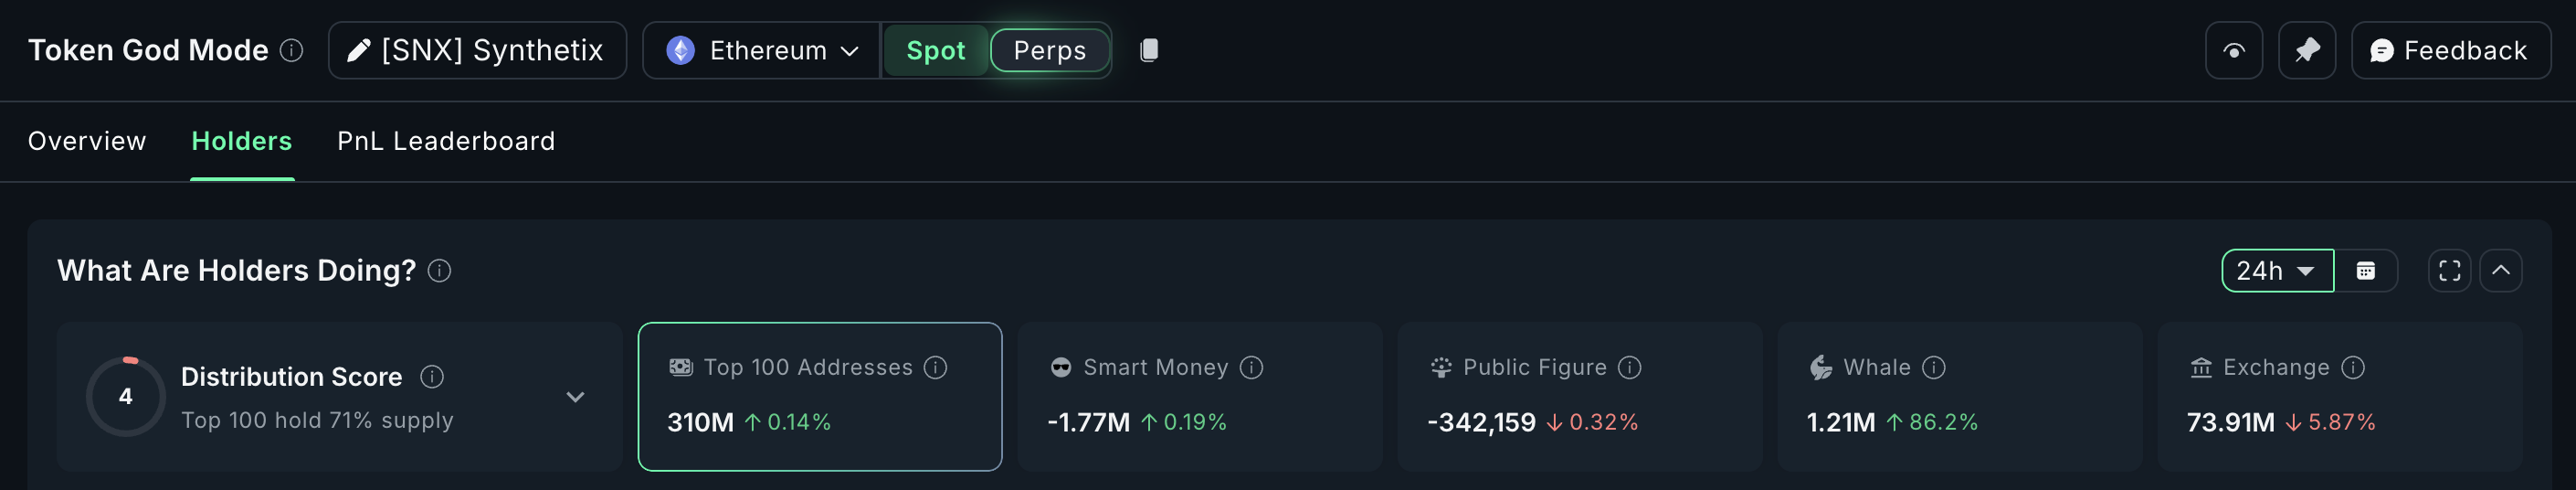The image size is (2576, 490).
Task: Switch to Spot trading mode
Action: (x=935, y=50)
